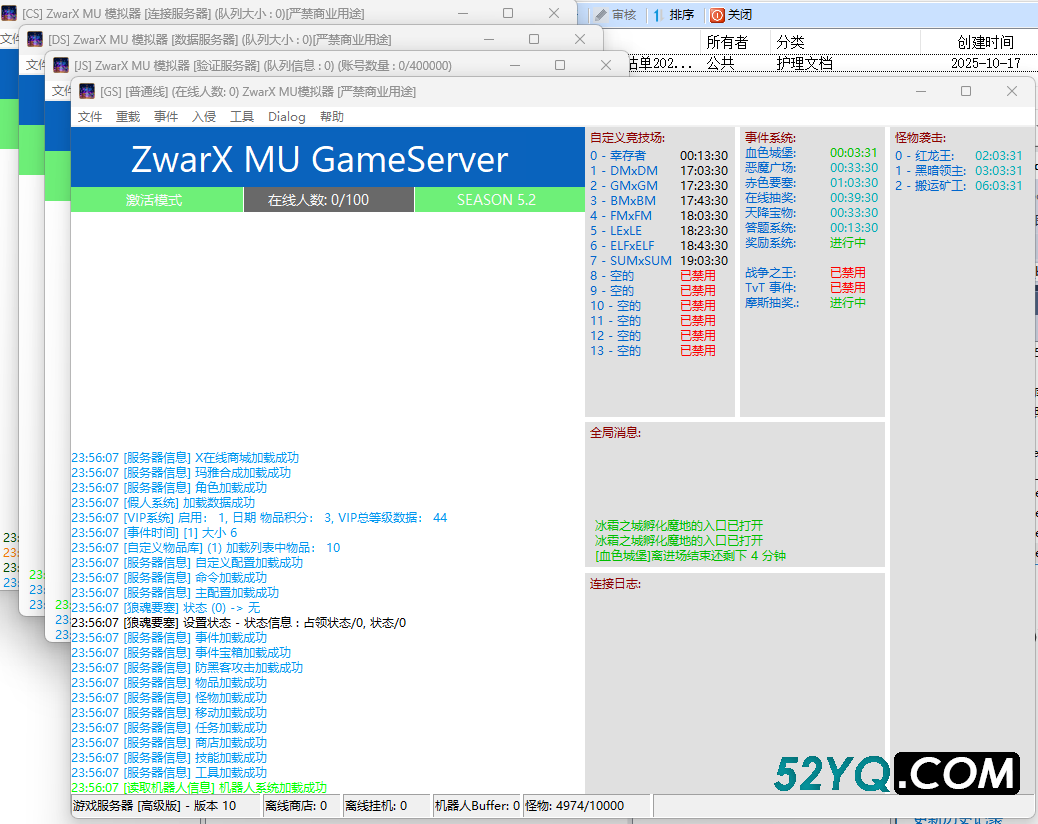
Task: Click the 审核 toolbar button in background window
Action: pyautogui.click(x=616, y=15)
